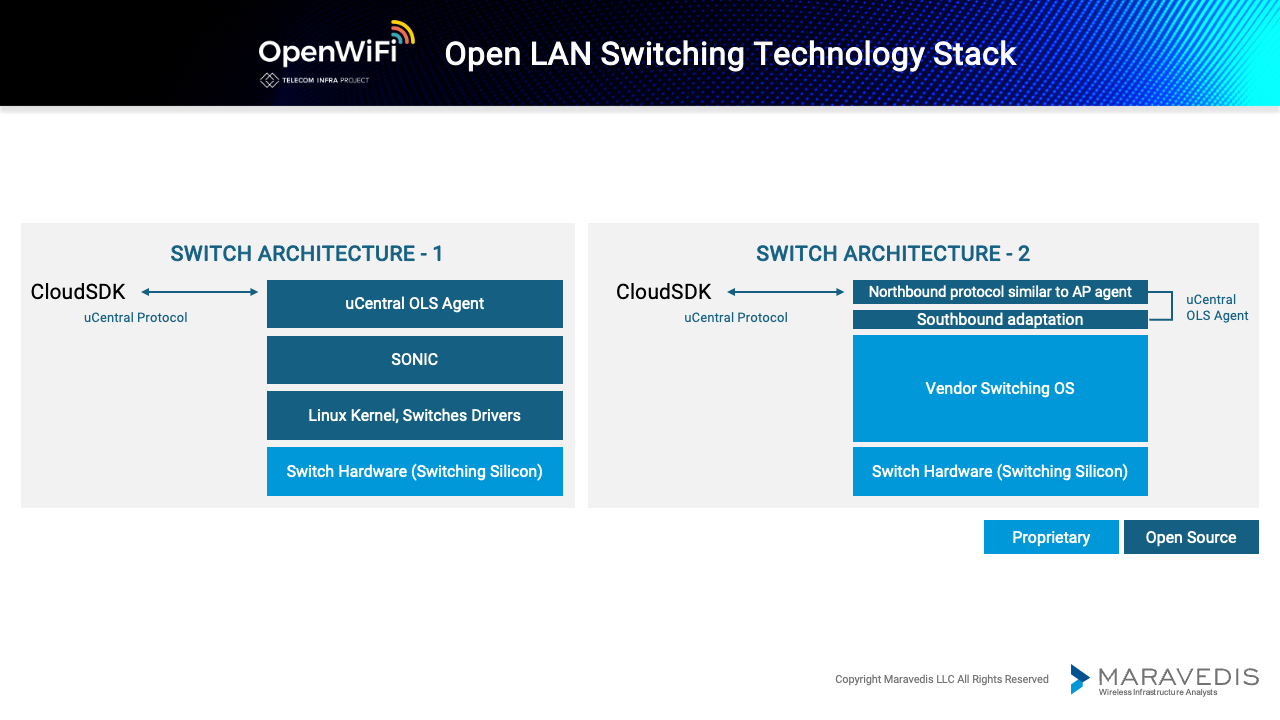Click the Switch Architecture - 1 heading

point(307,253)
